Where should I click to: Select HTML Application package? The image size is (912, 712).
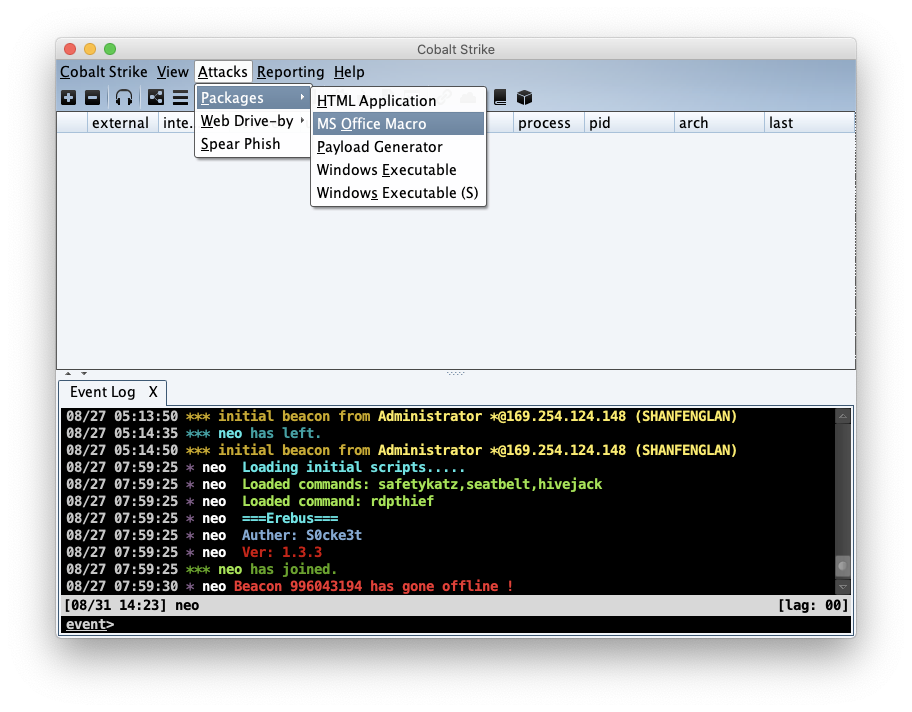tap(398, 101)
